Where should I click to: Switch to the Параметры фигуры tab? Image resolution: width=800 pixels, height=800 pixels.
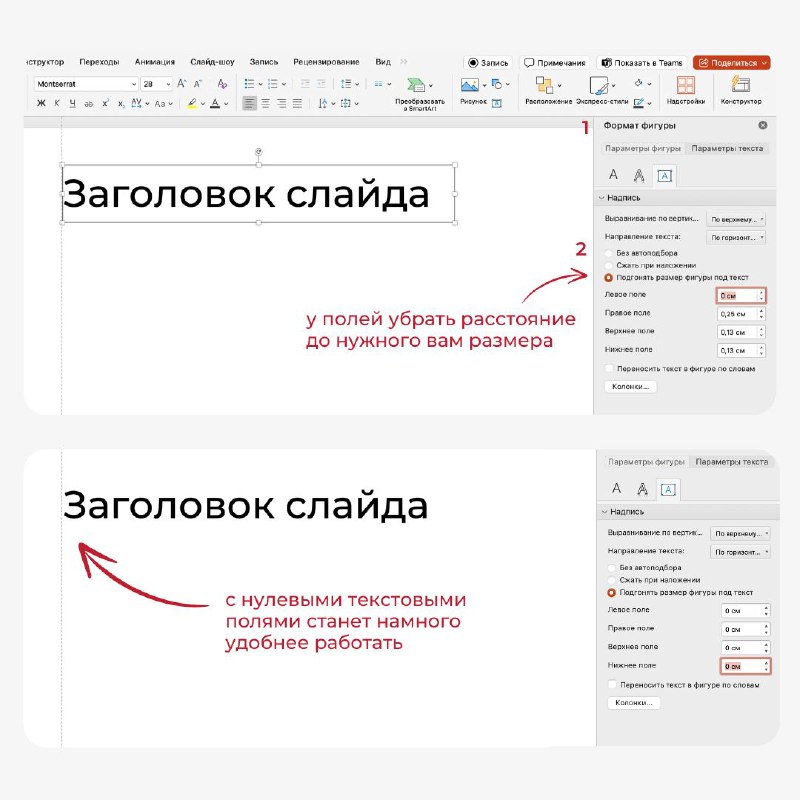coord(643,148)
